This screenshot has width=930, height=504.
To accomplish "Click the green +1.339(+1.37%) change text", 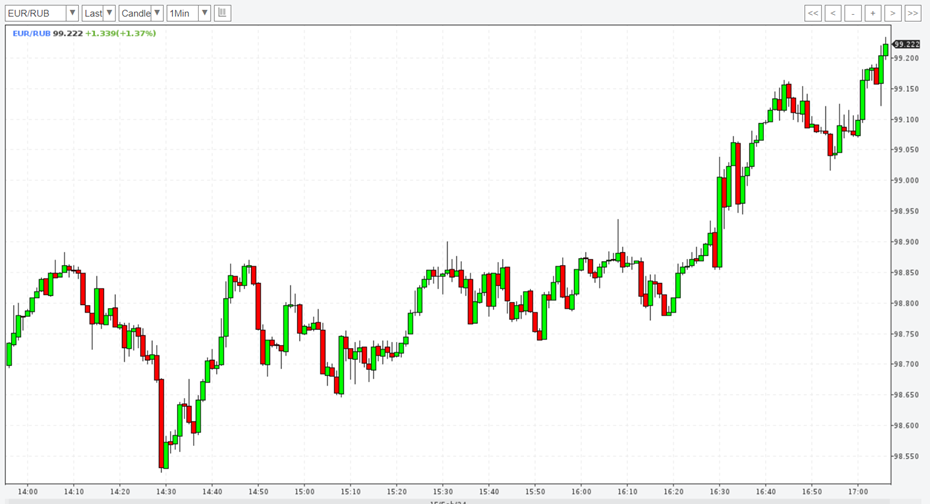I will click(x=120, y=33).
